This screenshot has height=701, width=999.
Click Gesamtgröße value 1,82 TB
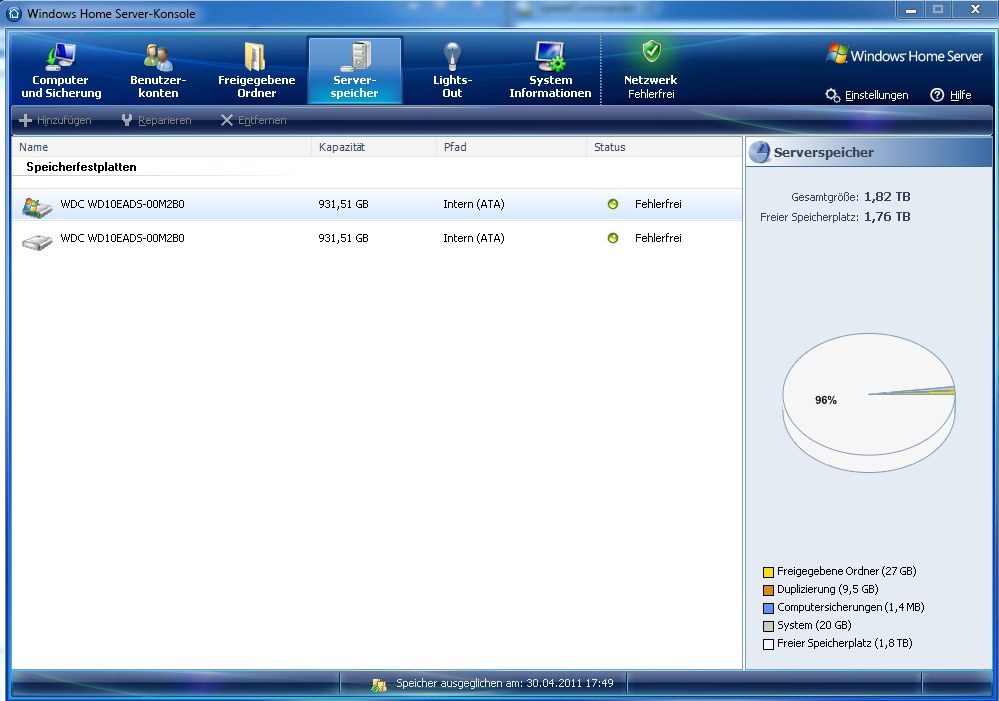click(887, 196)
